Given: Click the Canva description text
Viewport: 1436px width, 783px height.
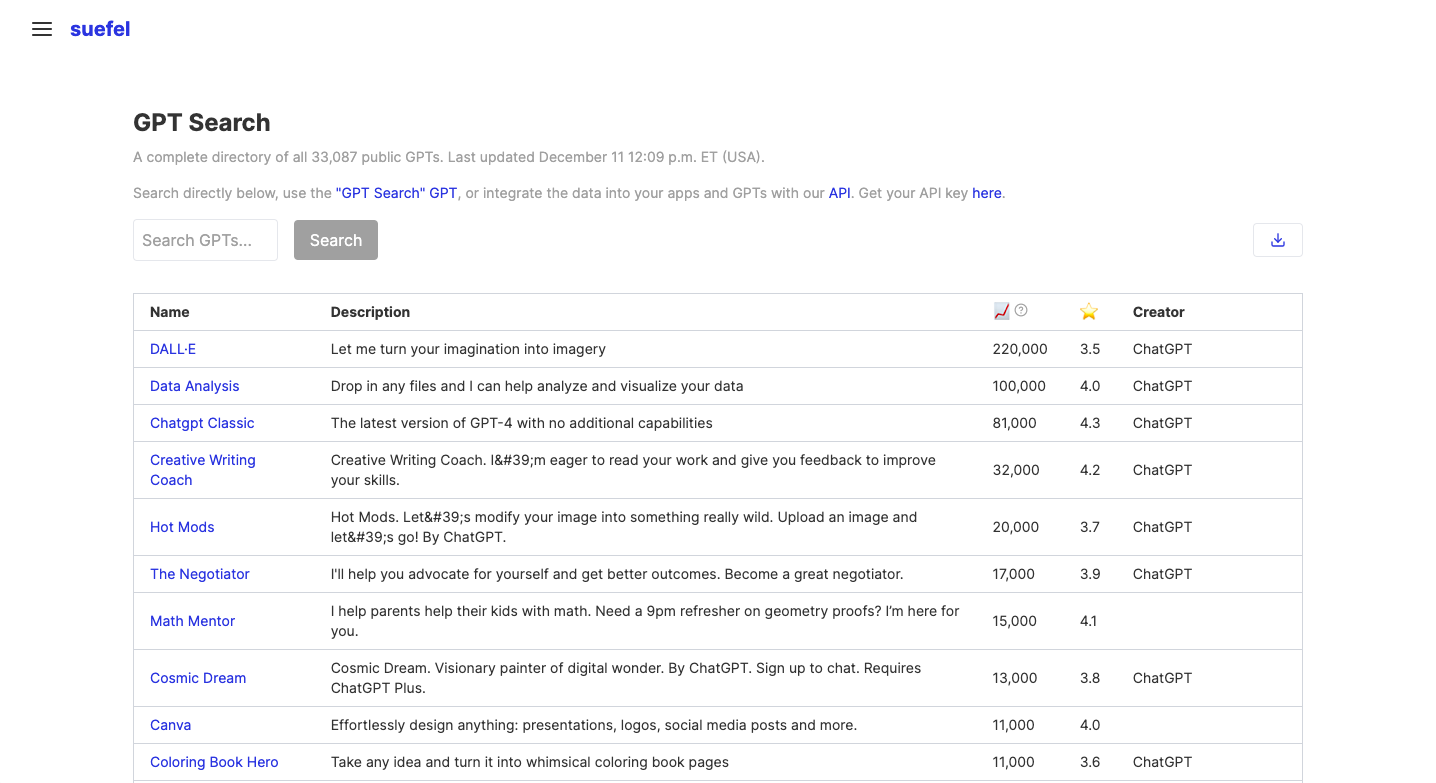Looking at the screenshot, I should pyautogui.click(x=594, y=725).
